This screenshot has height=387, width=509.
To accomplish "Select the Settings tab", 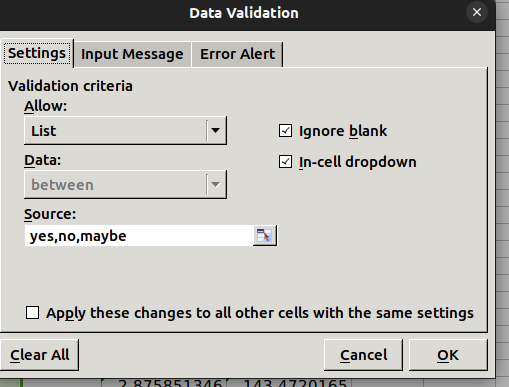I will pos(37,53).
